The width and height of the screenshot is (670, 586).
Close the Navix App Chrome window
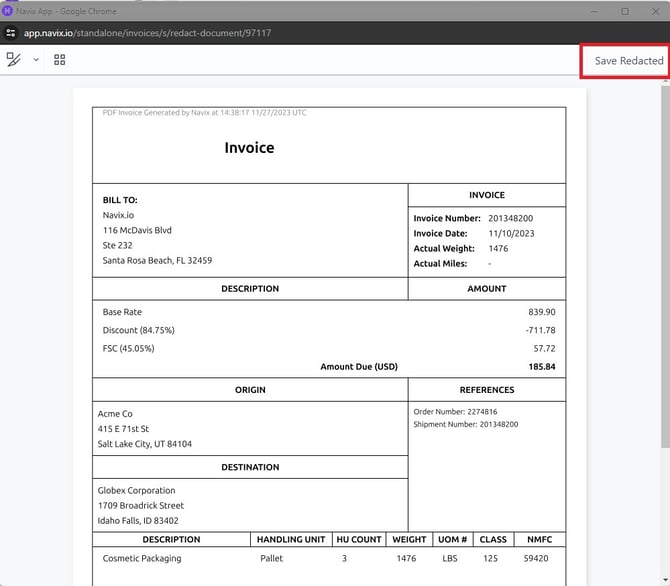coord(656,12)
